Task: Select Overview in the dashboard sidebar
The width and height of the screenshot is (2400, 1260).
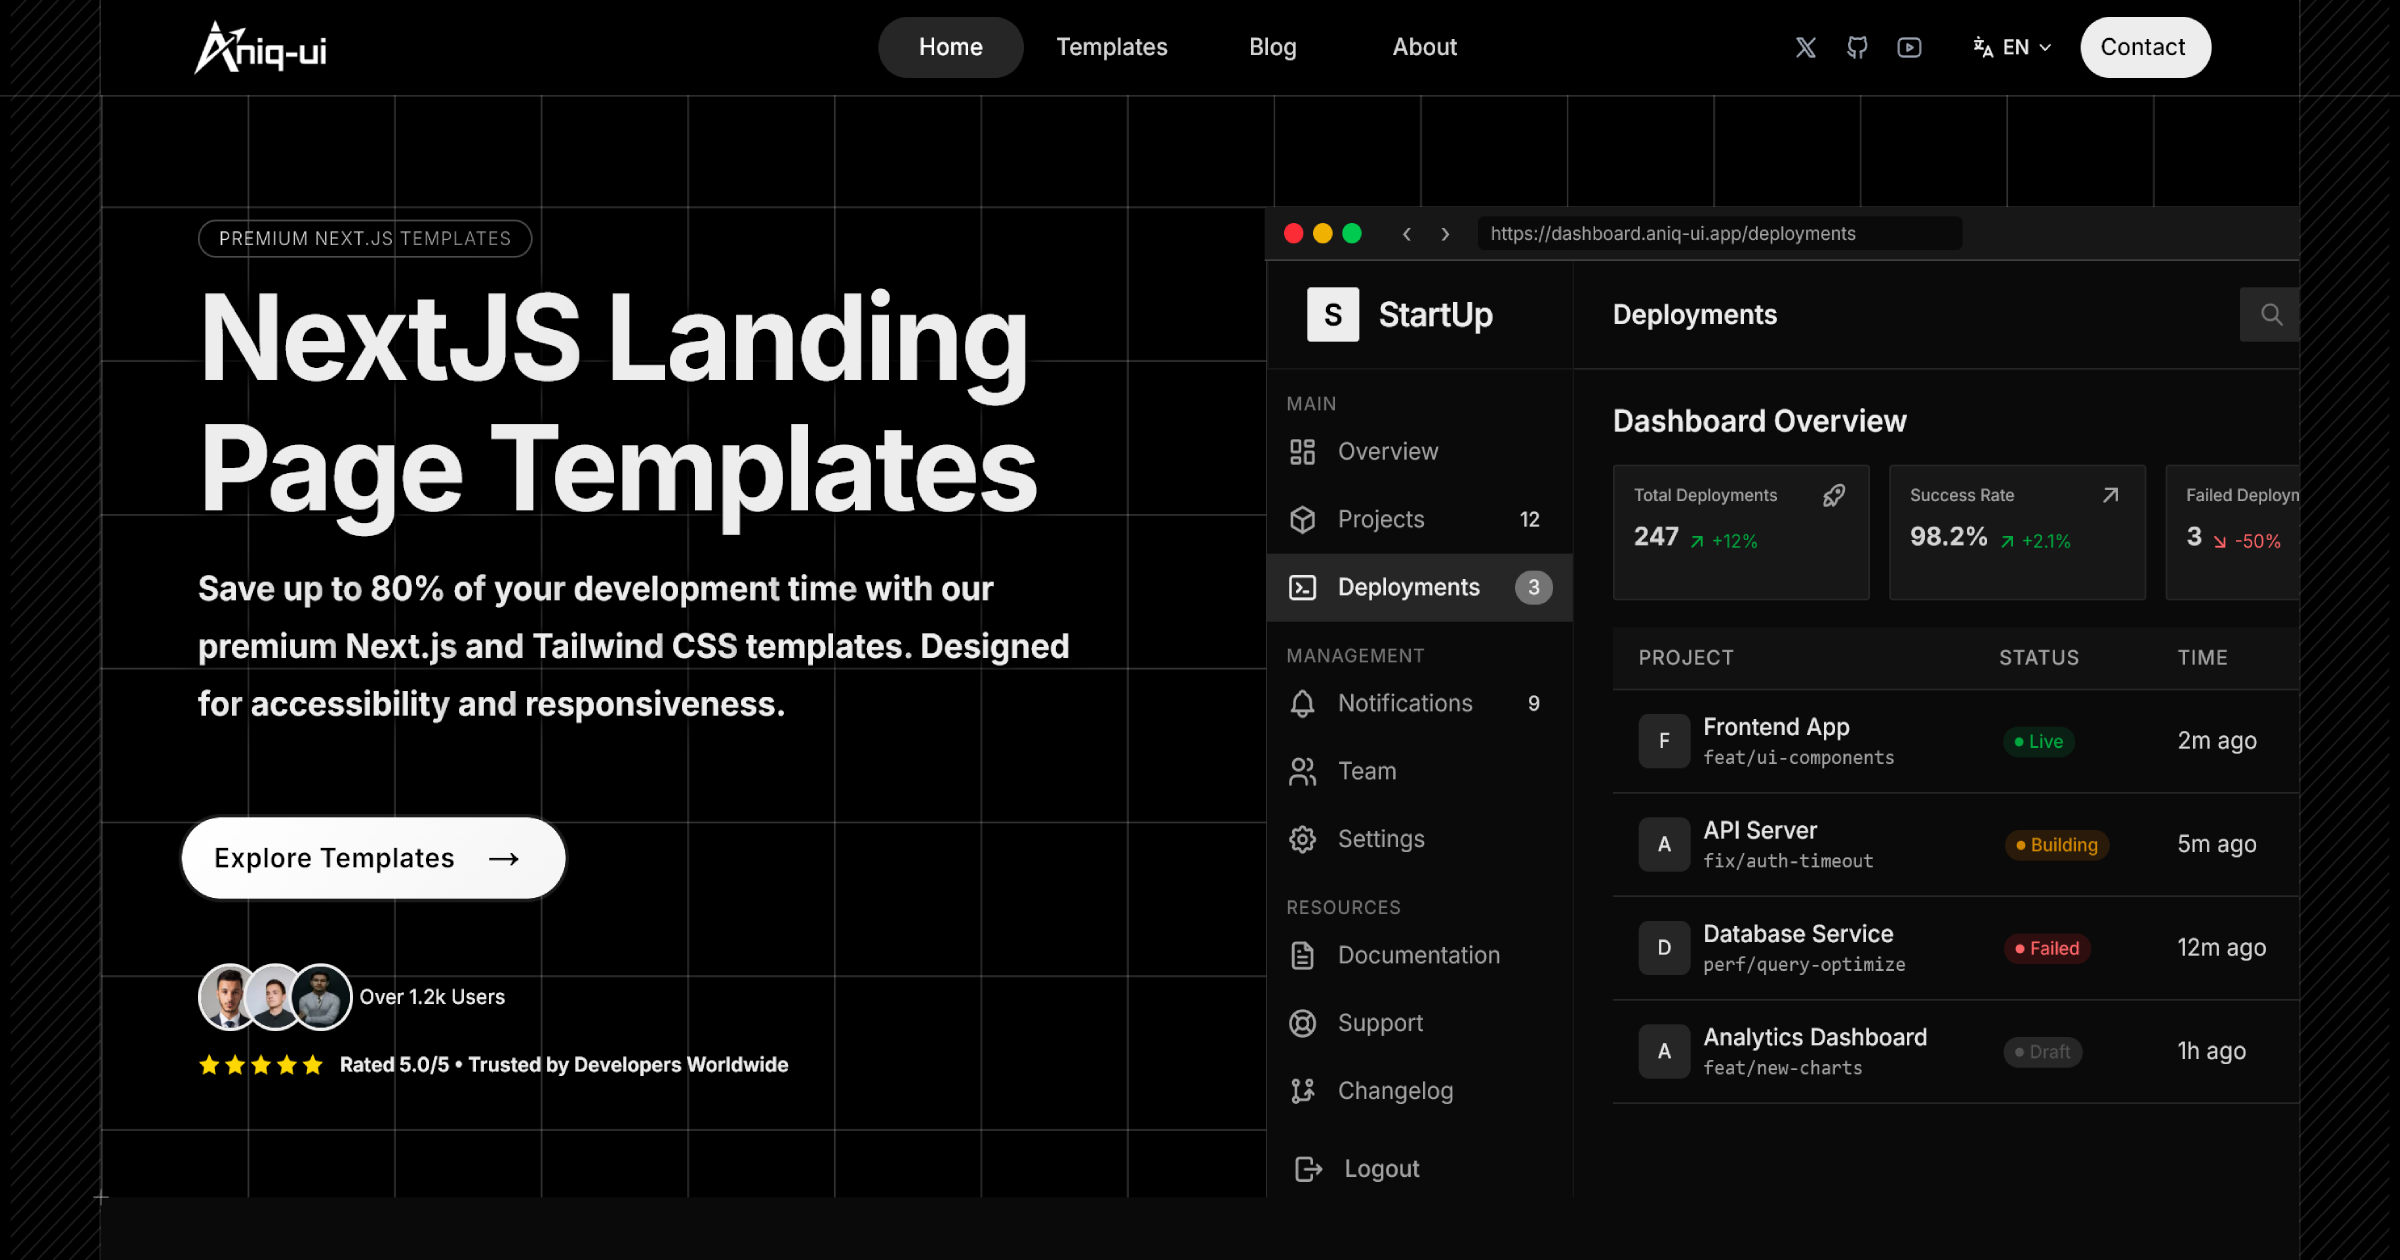Action: (x=1389, y=451)
